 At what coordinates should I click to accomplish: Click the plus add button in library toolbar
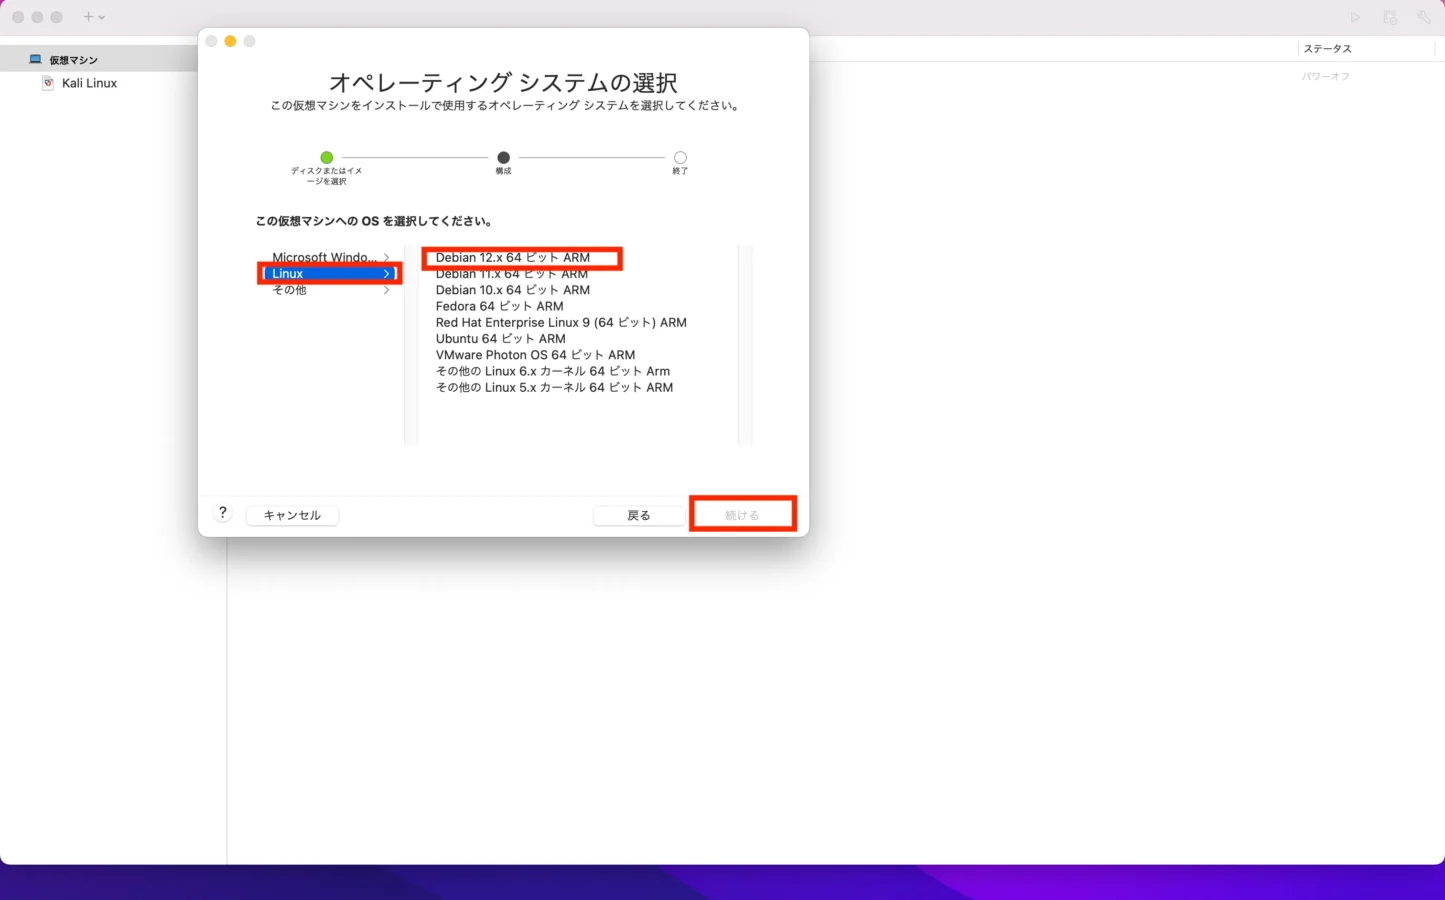pos(88,17)
